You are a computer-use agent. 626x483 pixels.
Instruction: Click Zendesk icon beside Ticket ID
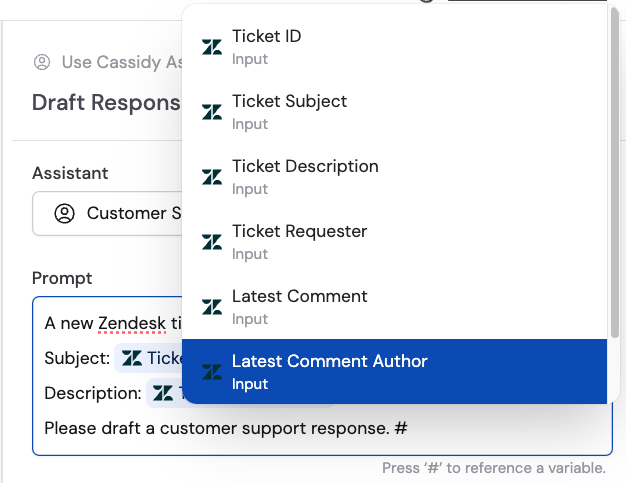point(212,47)
